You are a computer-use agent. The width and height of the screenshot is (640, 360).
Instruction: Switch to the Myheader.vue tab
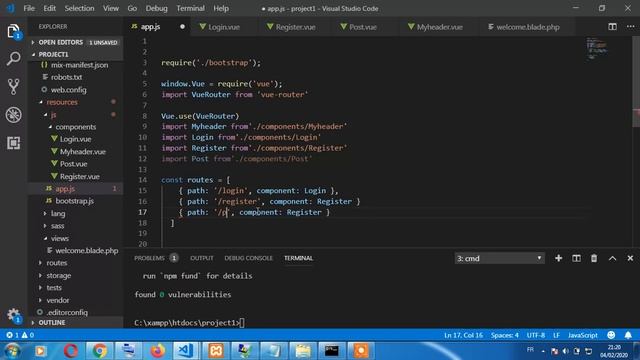point(440,27)
